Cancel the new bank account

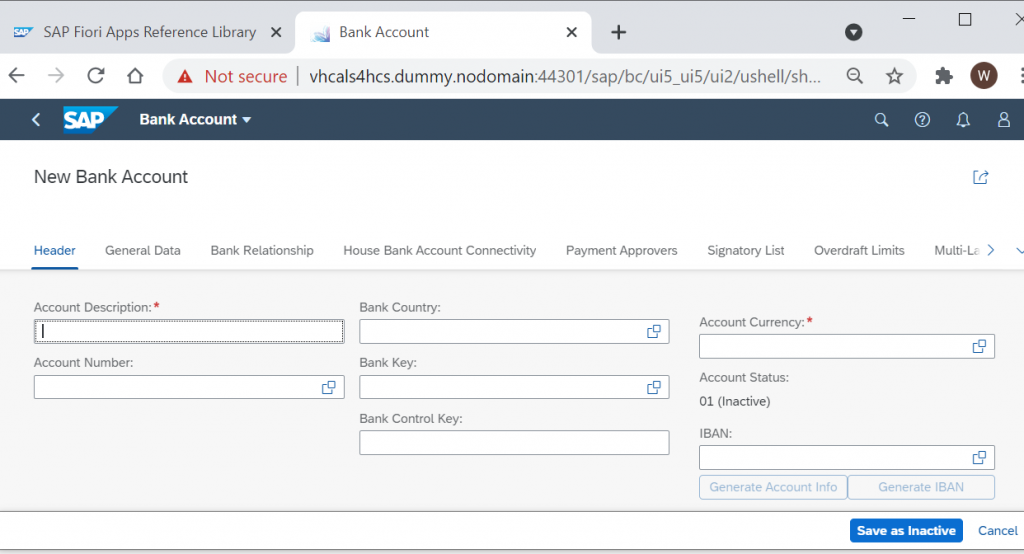pos(997,530)
